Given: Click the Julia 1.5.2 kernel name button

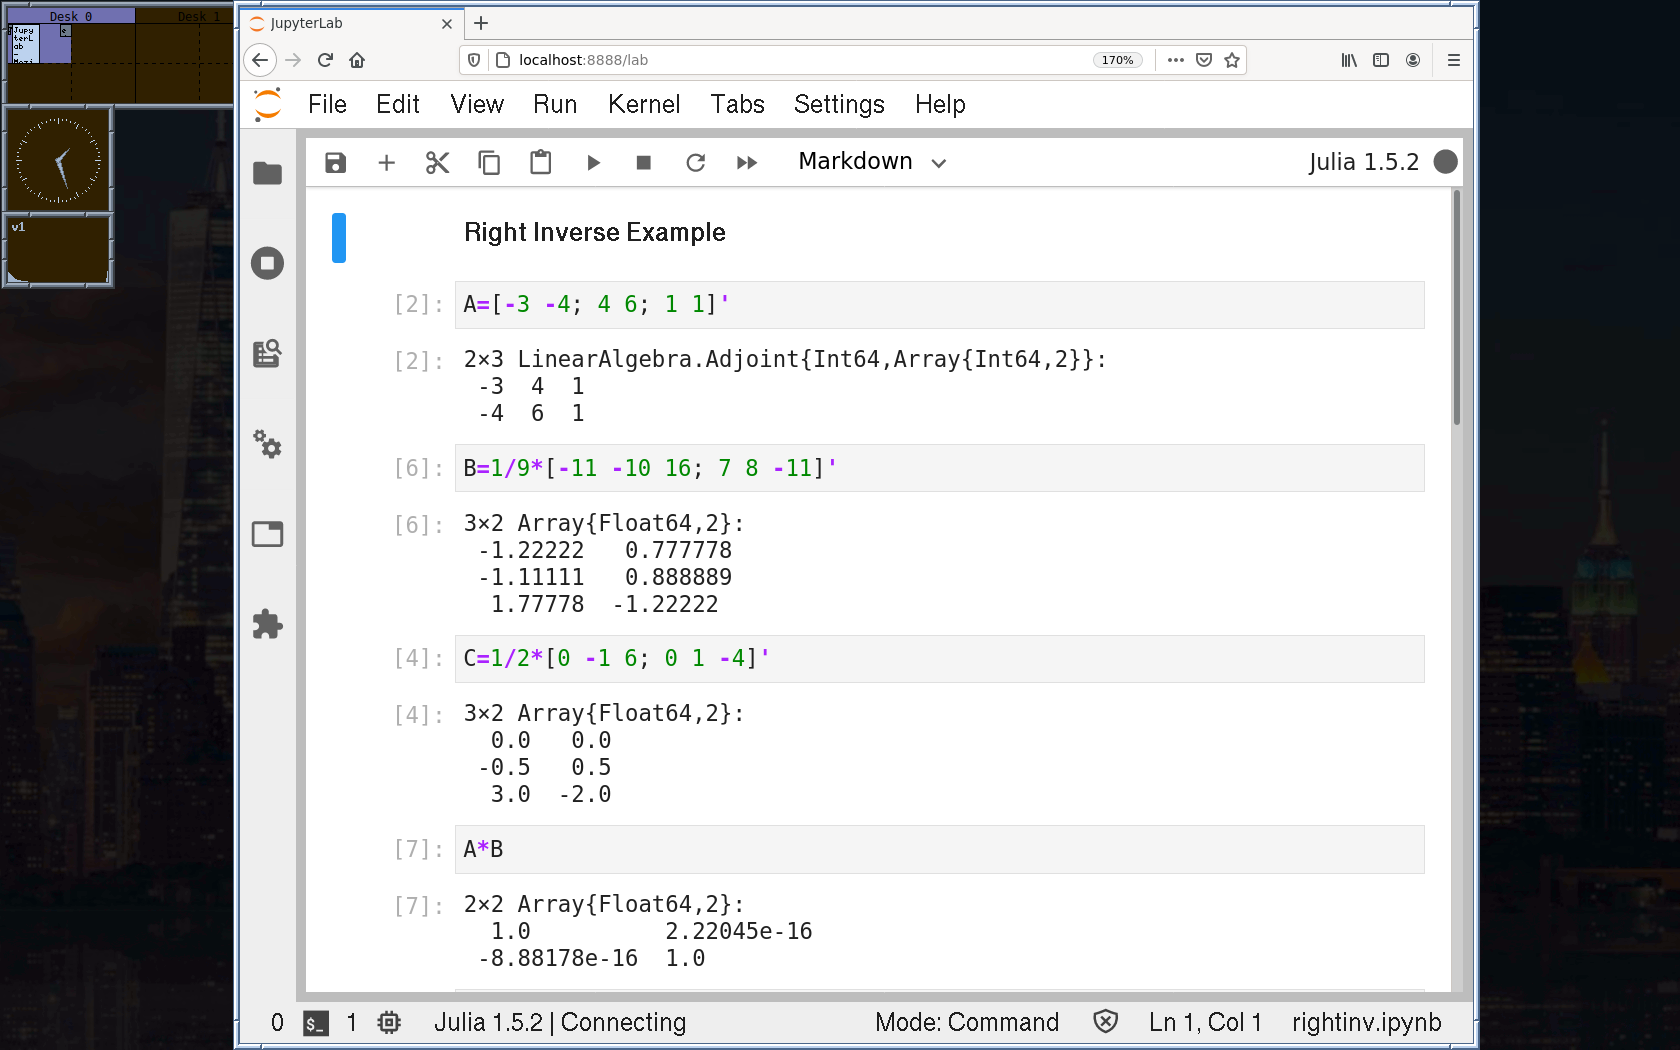Looking at the screenshot, I should [1363, 162].
